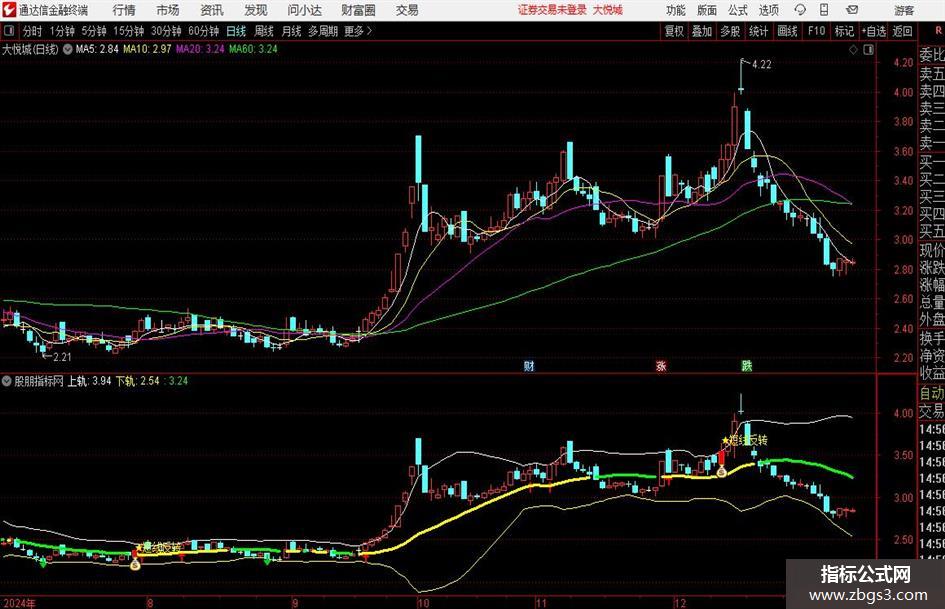The width and height of the screenshot is (945, 609).
Task: Switch to the 分时 chart tab
Action: (x=33, y=31)
